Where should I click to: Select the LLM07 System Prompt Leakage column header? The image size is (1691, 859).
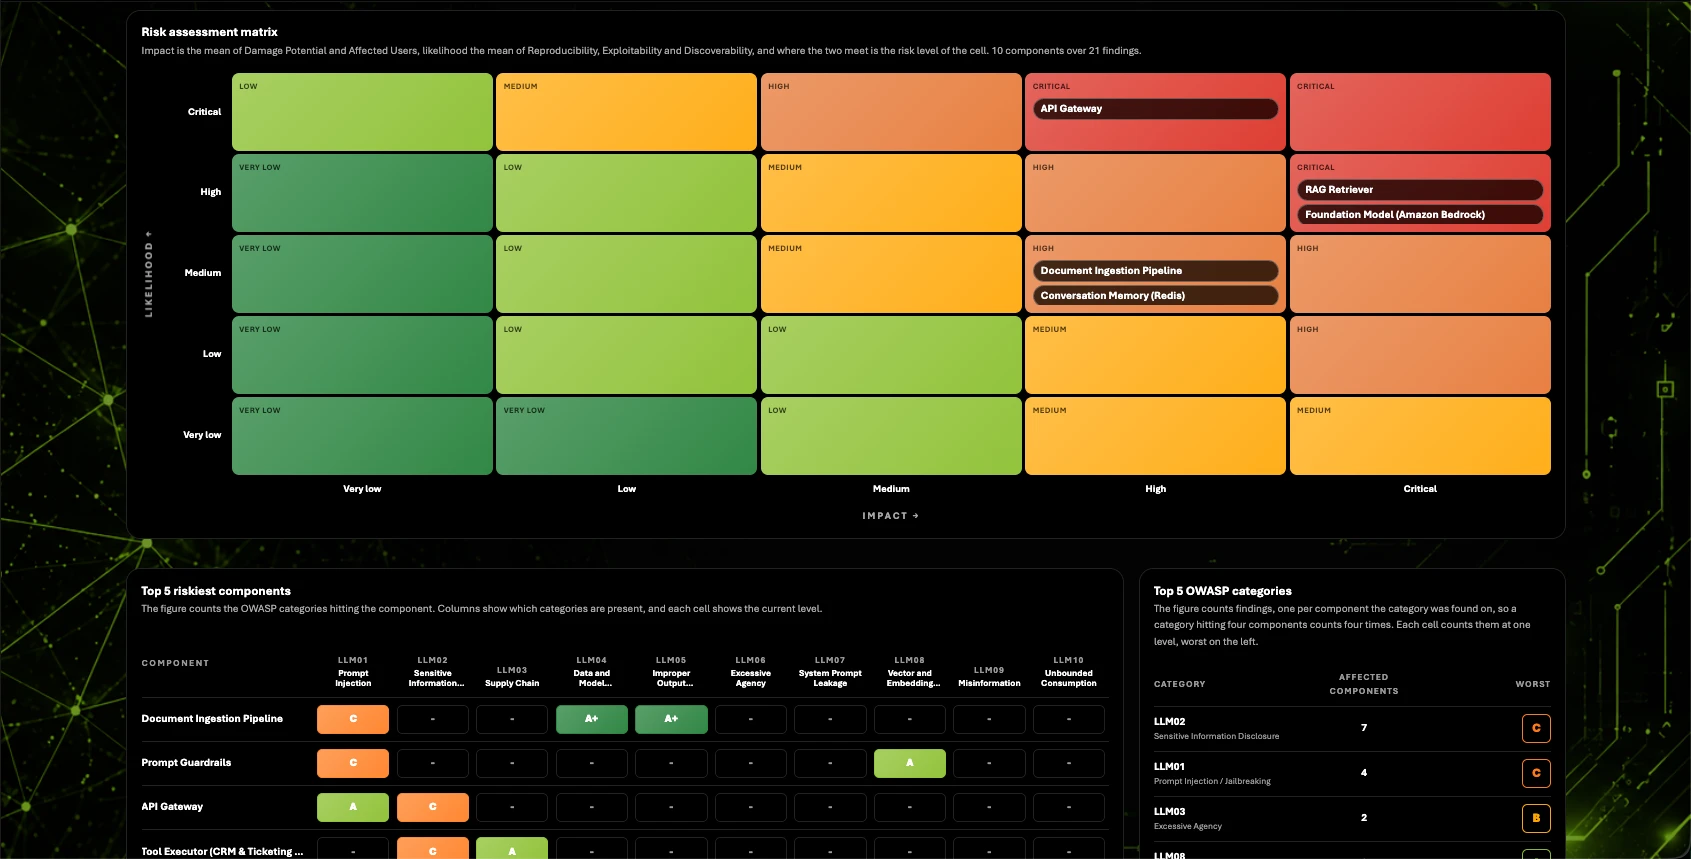(830, 672)
